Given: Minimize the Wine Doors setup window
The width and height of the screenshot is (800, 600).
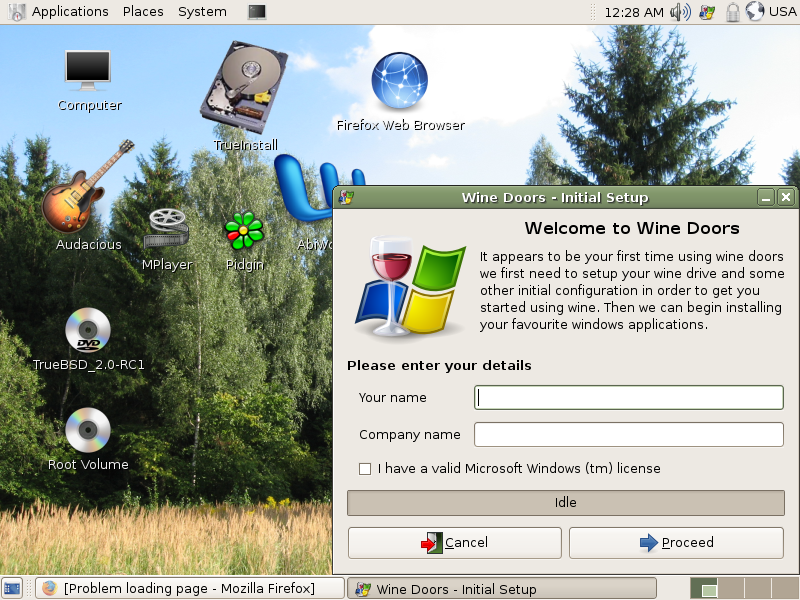Looking at the screenshot, I should pos(766,197).
